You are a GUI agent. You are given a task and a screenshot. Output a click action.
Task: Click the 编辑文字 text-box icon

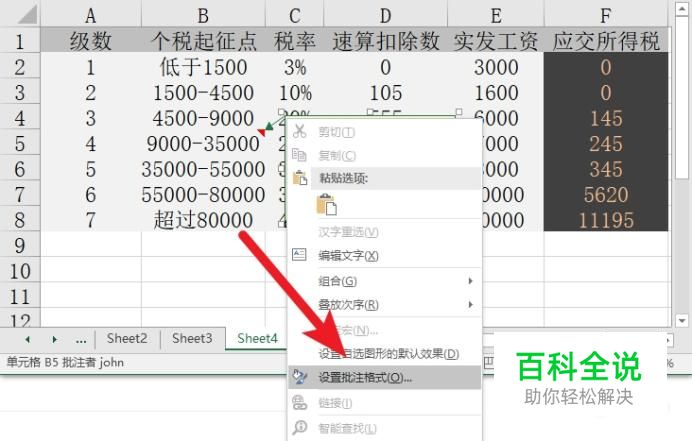point(299,255)
